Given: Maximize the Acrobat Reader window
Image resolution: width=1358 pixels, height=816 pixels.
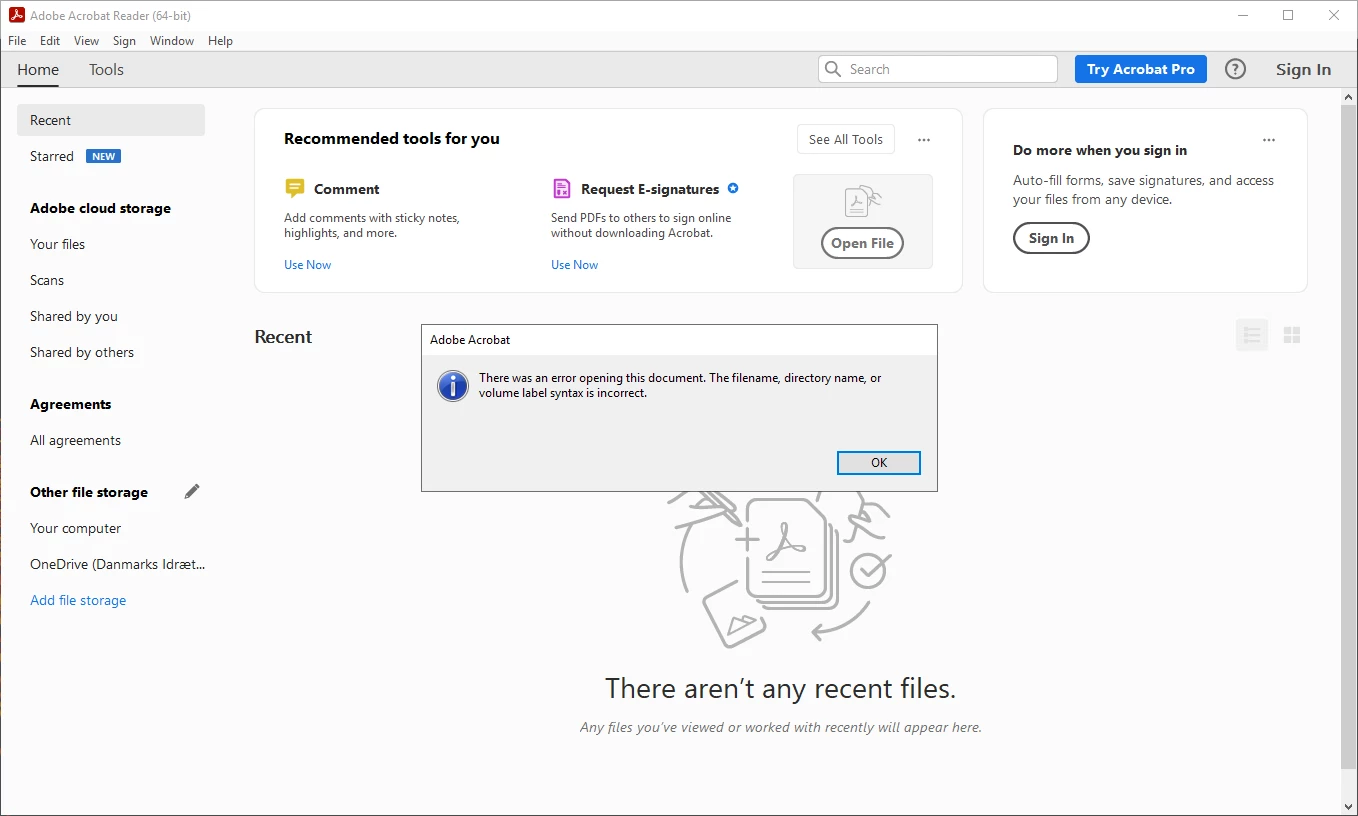Looking at the screenshot, I should [x=1288, y=15].
